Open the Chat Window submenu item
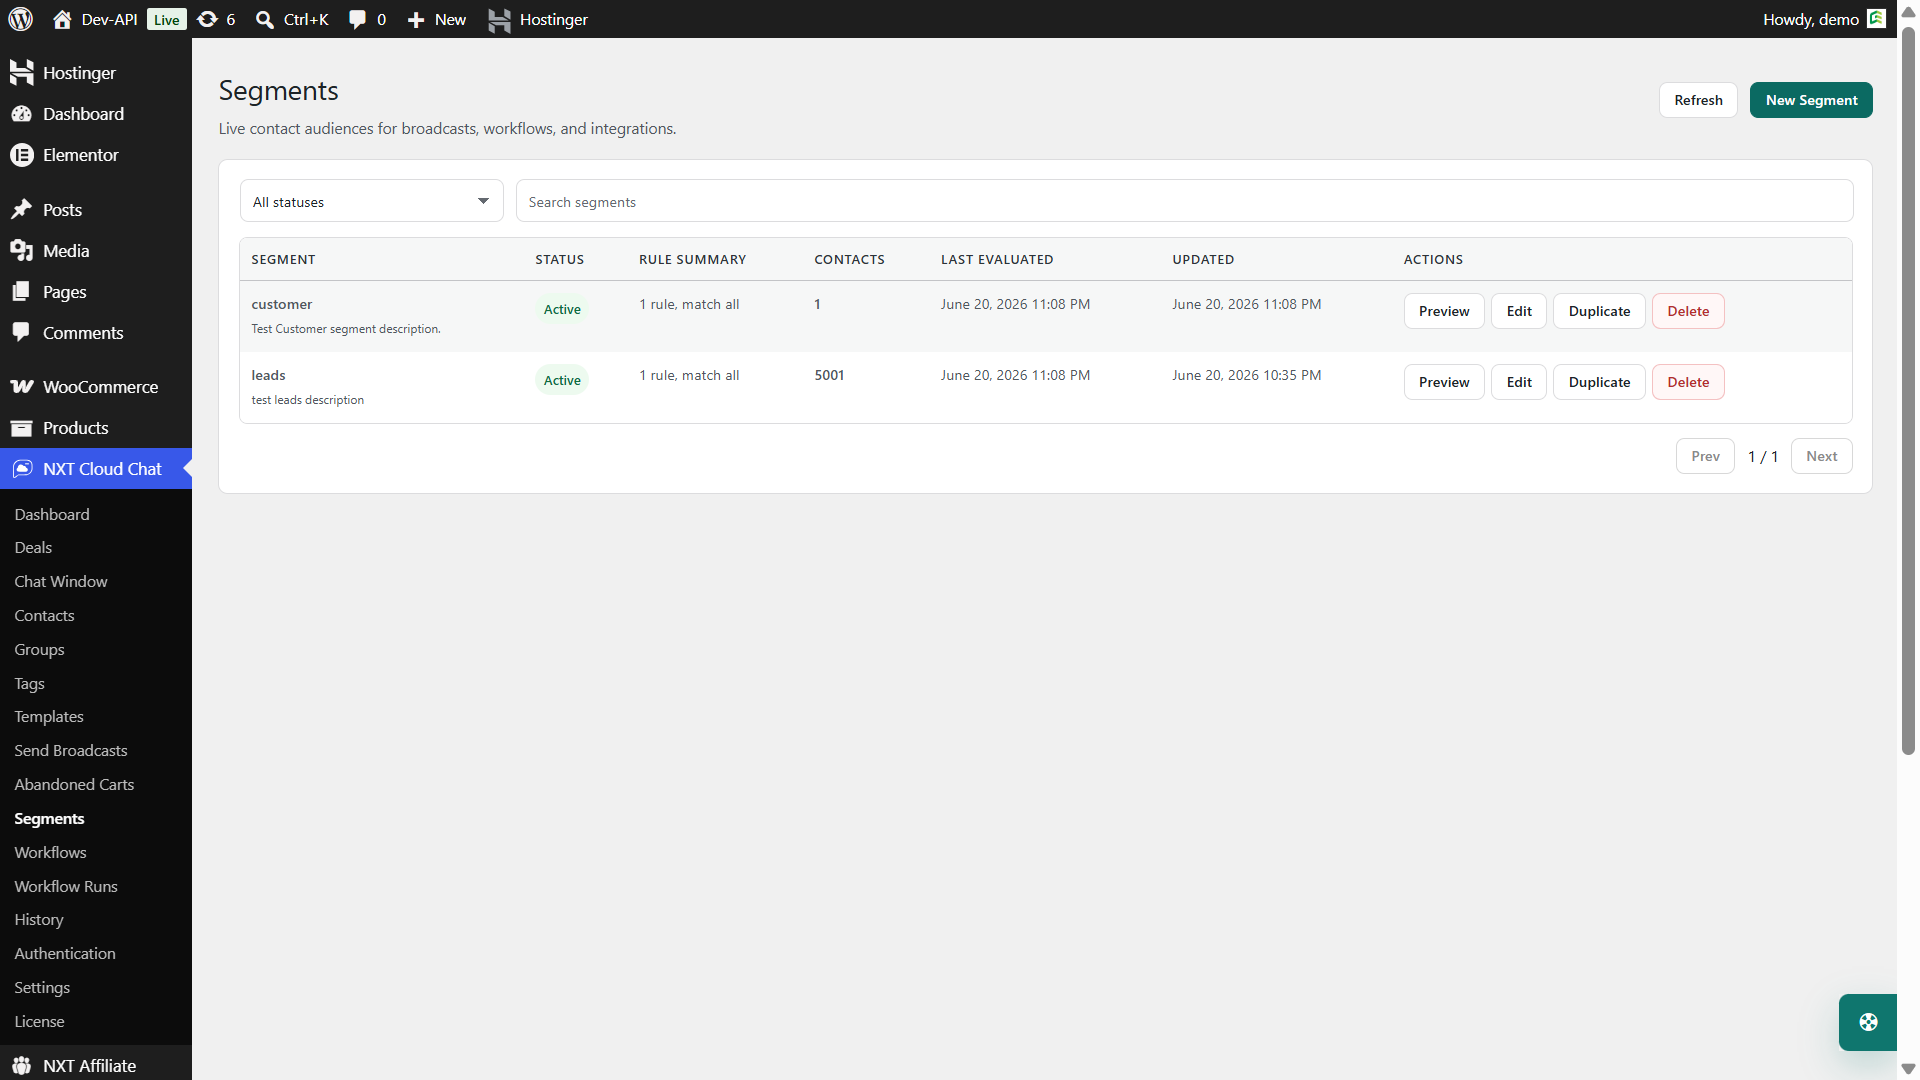This screenshot has width=1920, height=1080. [x=60, y=581]
